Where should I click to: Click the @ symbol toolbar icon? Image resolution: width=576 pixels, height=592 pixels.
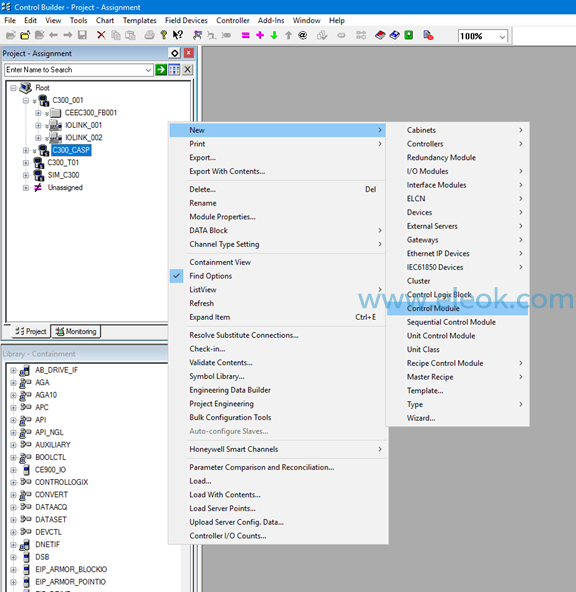click(303, 35)
